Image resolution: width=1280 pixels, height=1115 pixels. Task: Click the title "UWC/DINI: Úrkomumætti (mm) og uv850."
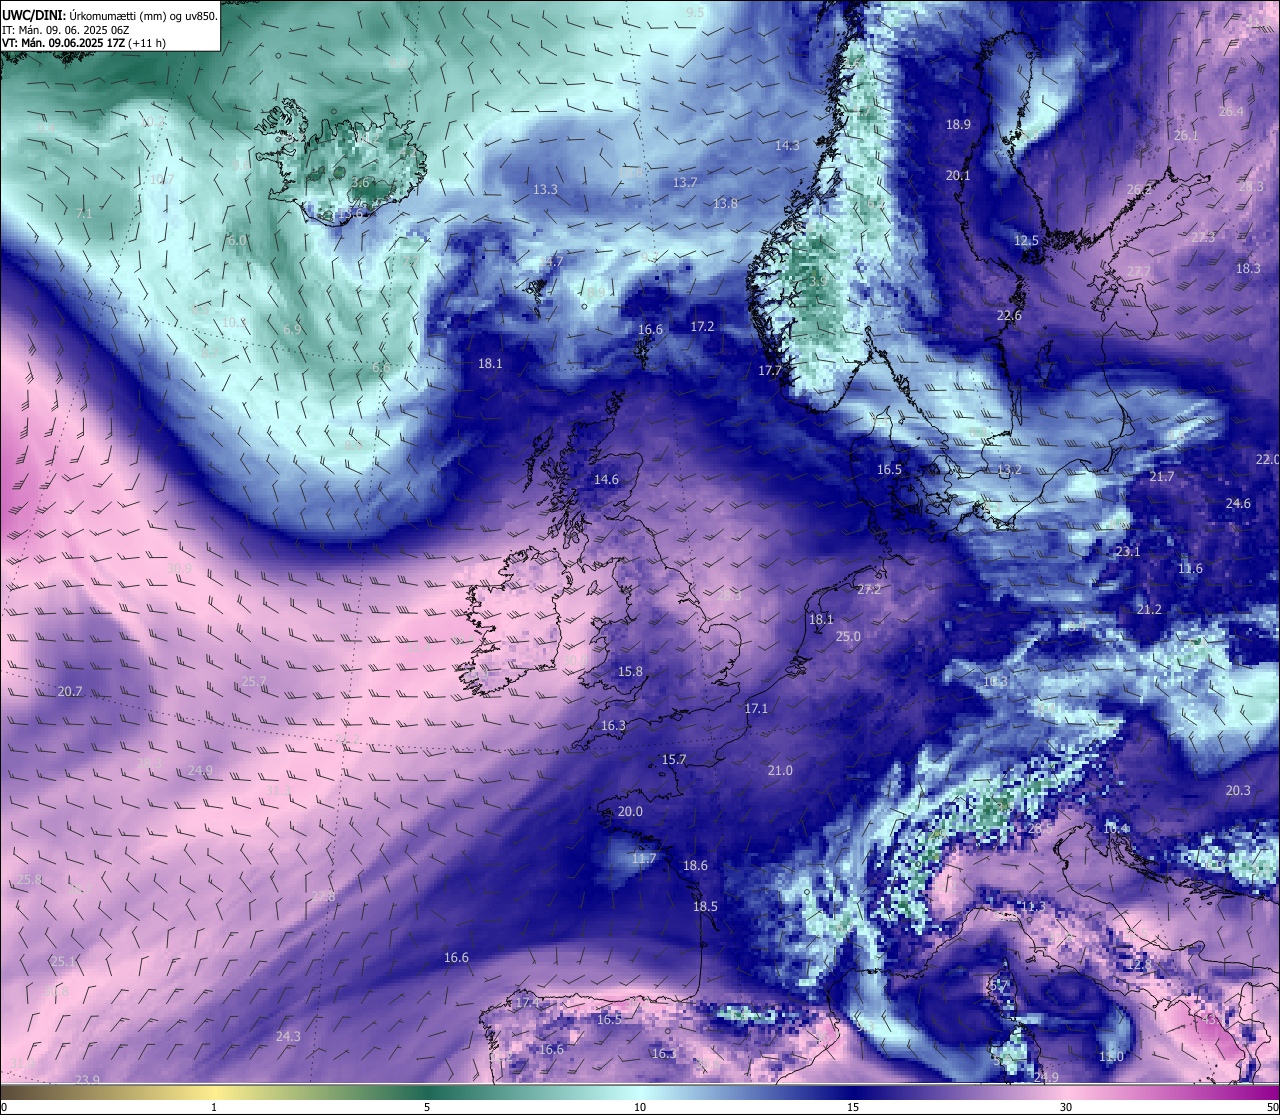click(x=110, y=15)
